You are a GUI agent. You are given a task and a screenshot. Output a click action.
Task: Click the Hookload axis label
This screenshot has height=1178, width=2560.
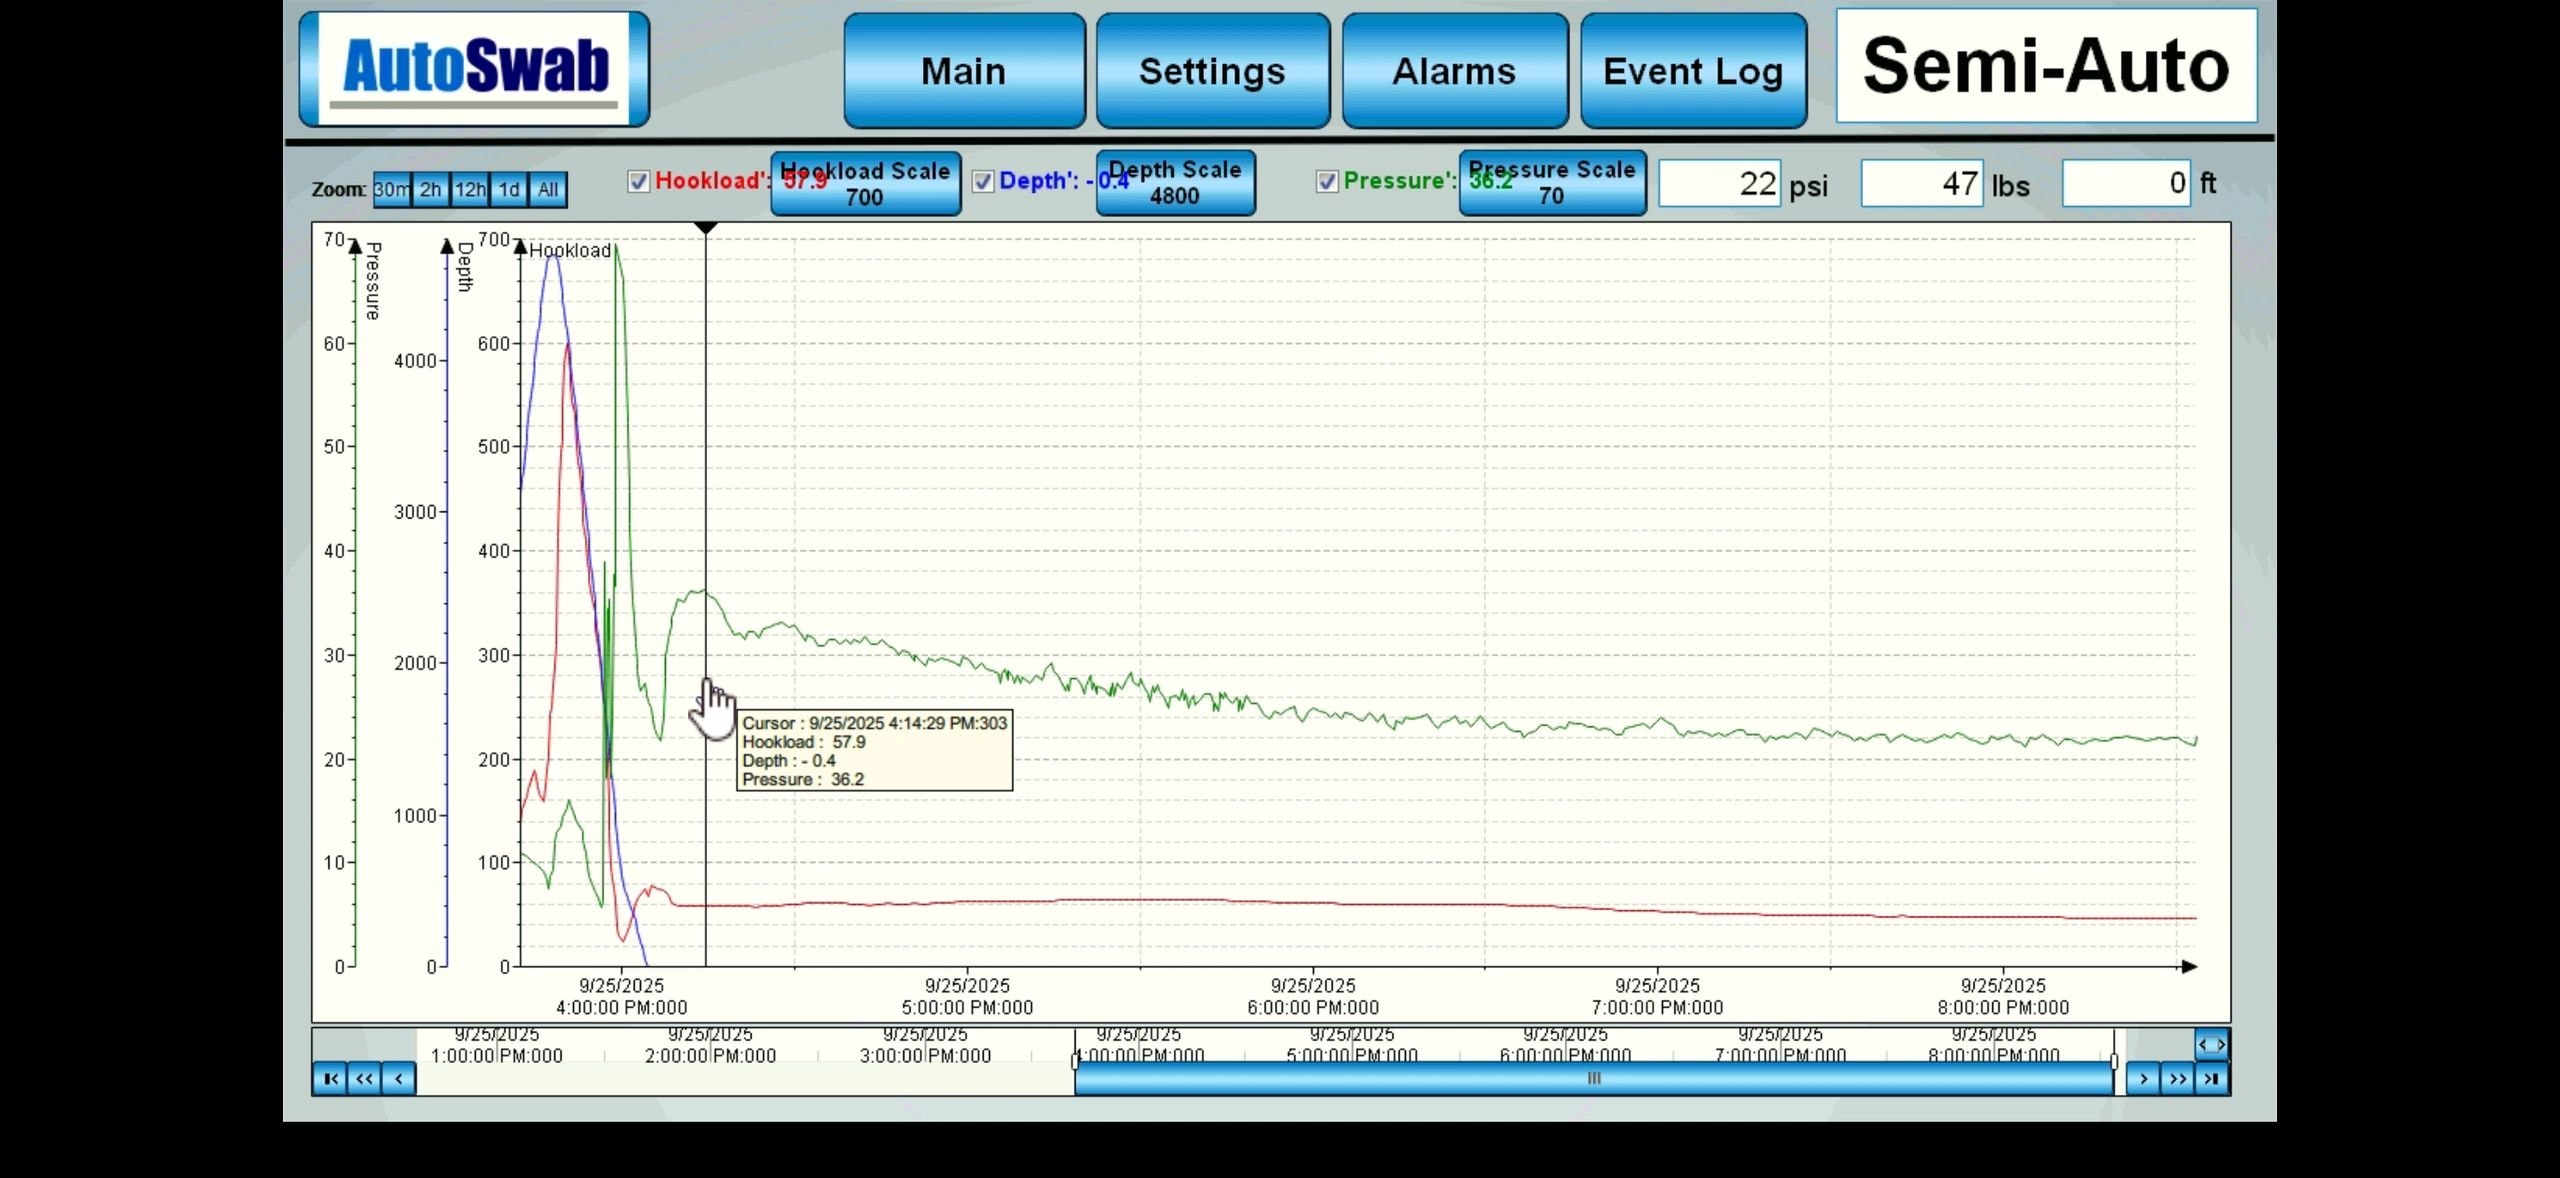(x=570, y=251)
